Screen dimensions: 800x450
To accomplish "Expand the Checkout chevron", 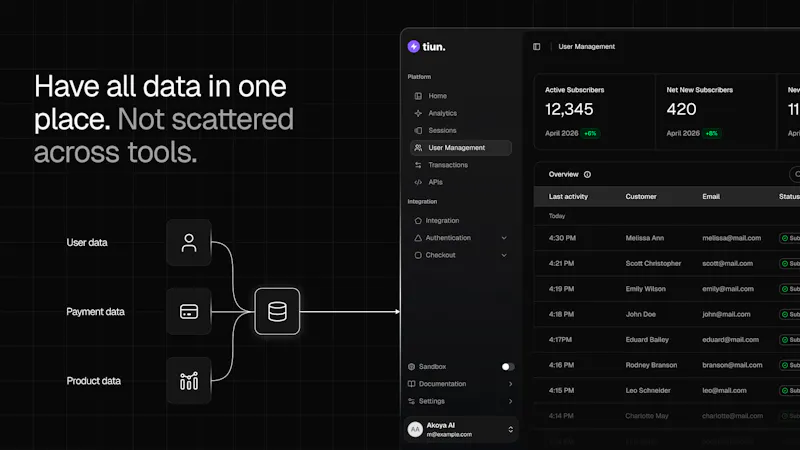I will (504, 255).
